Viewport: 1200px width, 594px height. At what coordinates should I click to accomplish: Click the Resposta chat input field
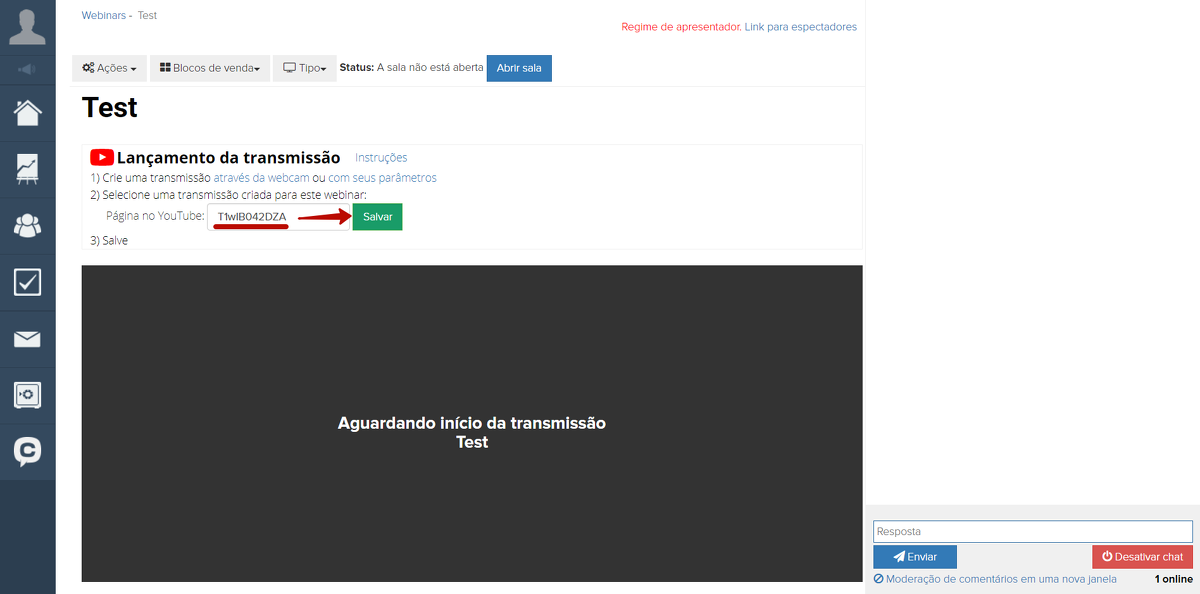point(1032,531)
